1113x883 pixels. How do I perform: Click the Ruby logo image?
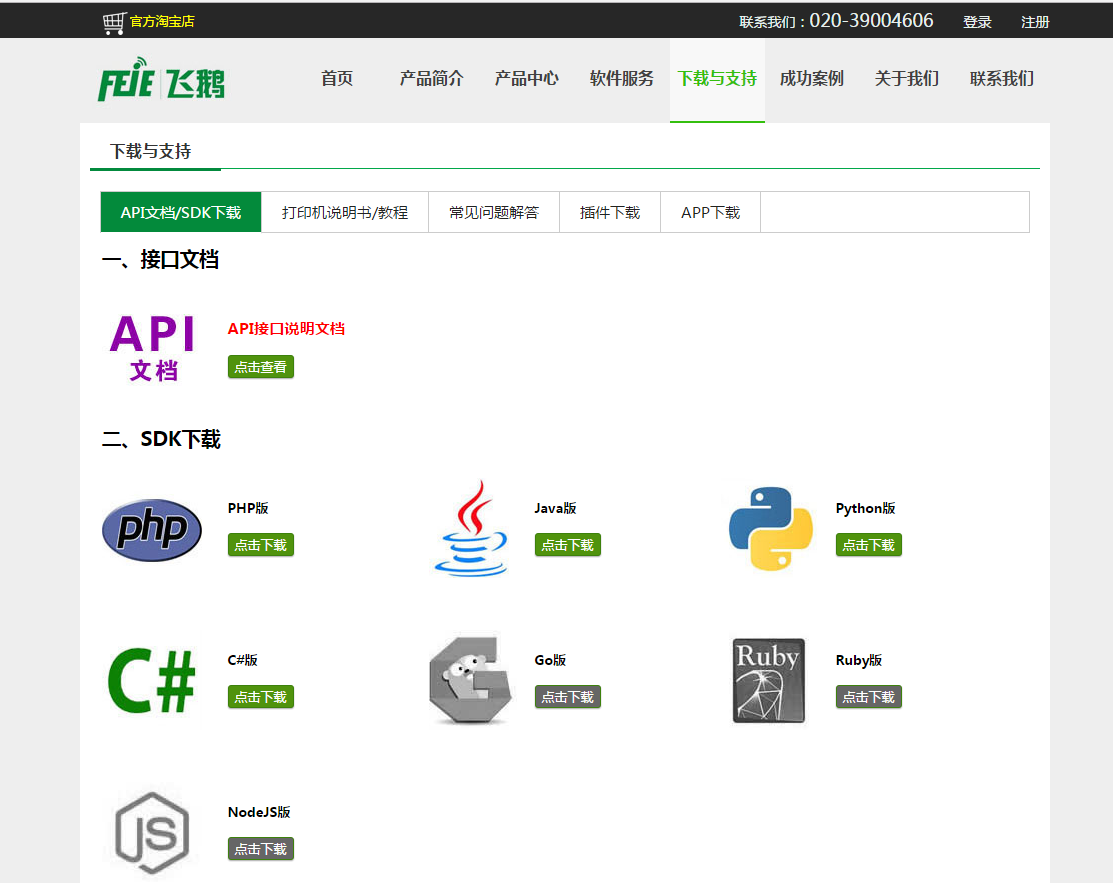769,680
